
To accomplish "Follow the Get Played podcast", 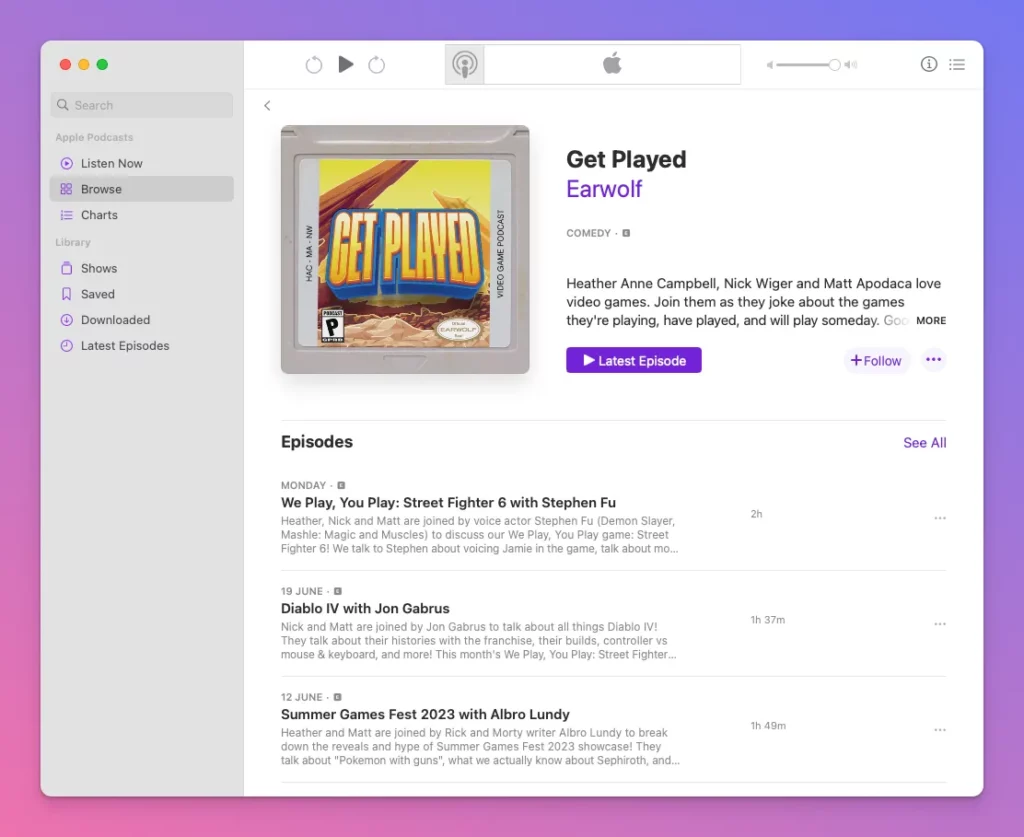I will [x=876, y=361].
